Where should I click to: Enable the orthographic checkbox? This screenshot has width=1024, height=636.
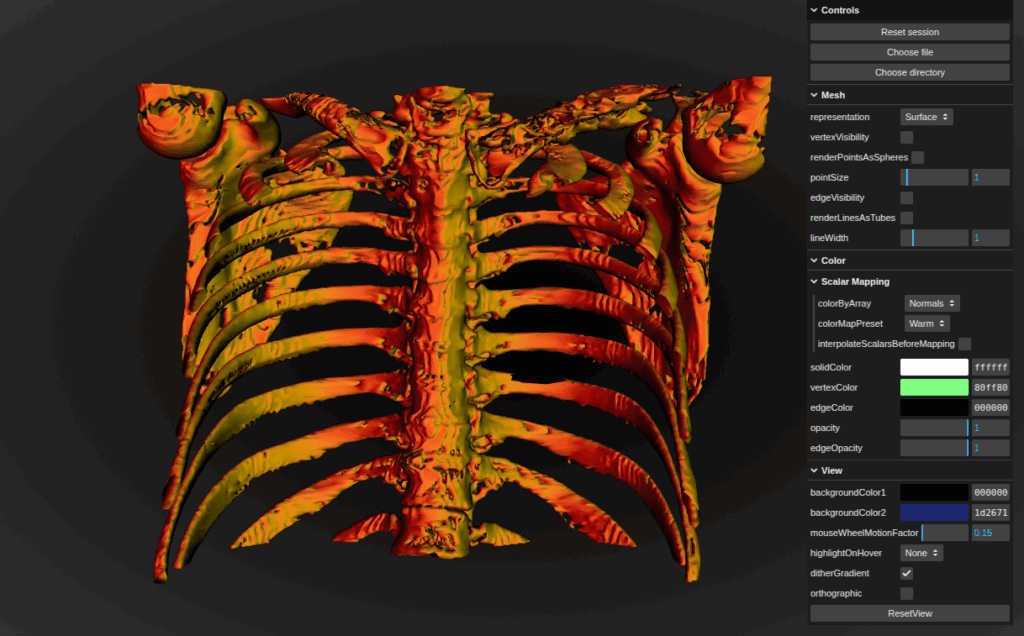click(906, 593)
